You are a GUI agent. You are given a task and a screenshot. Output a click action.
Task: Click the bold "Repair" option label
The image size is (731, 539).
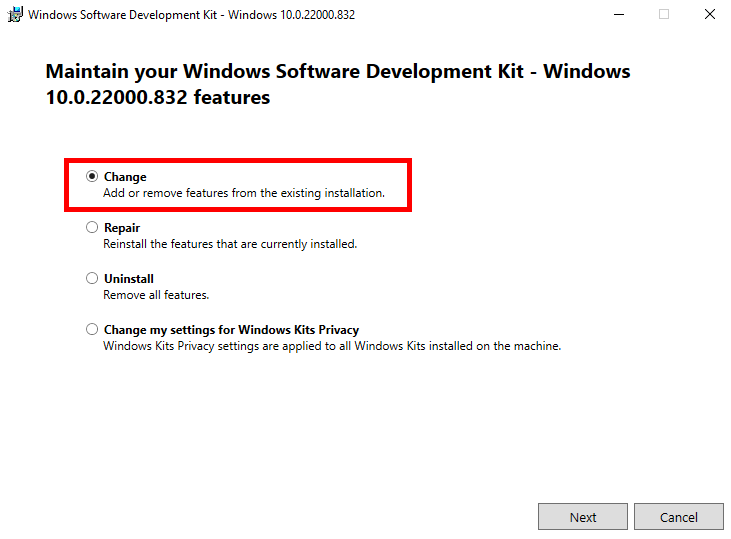122,228
